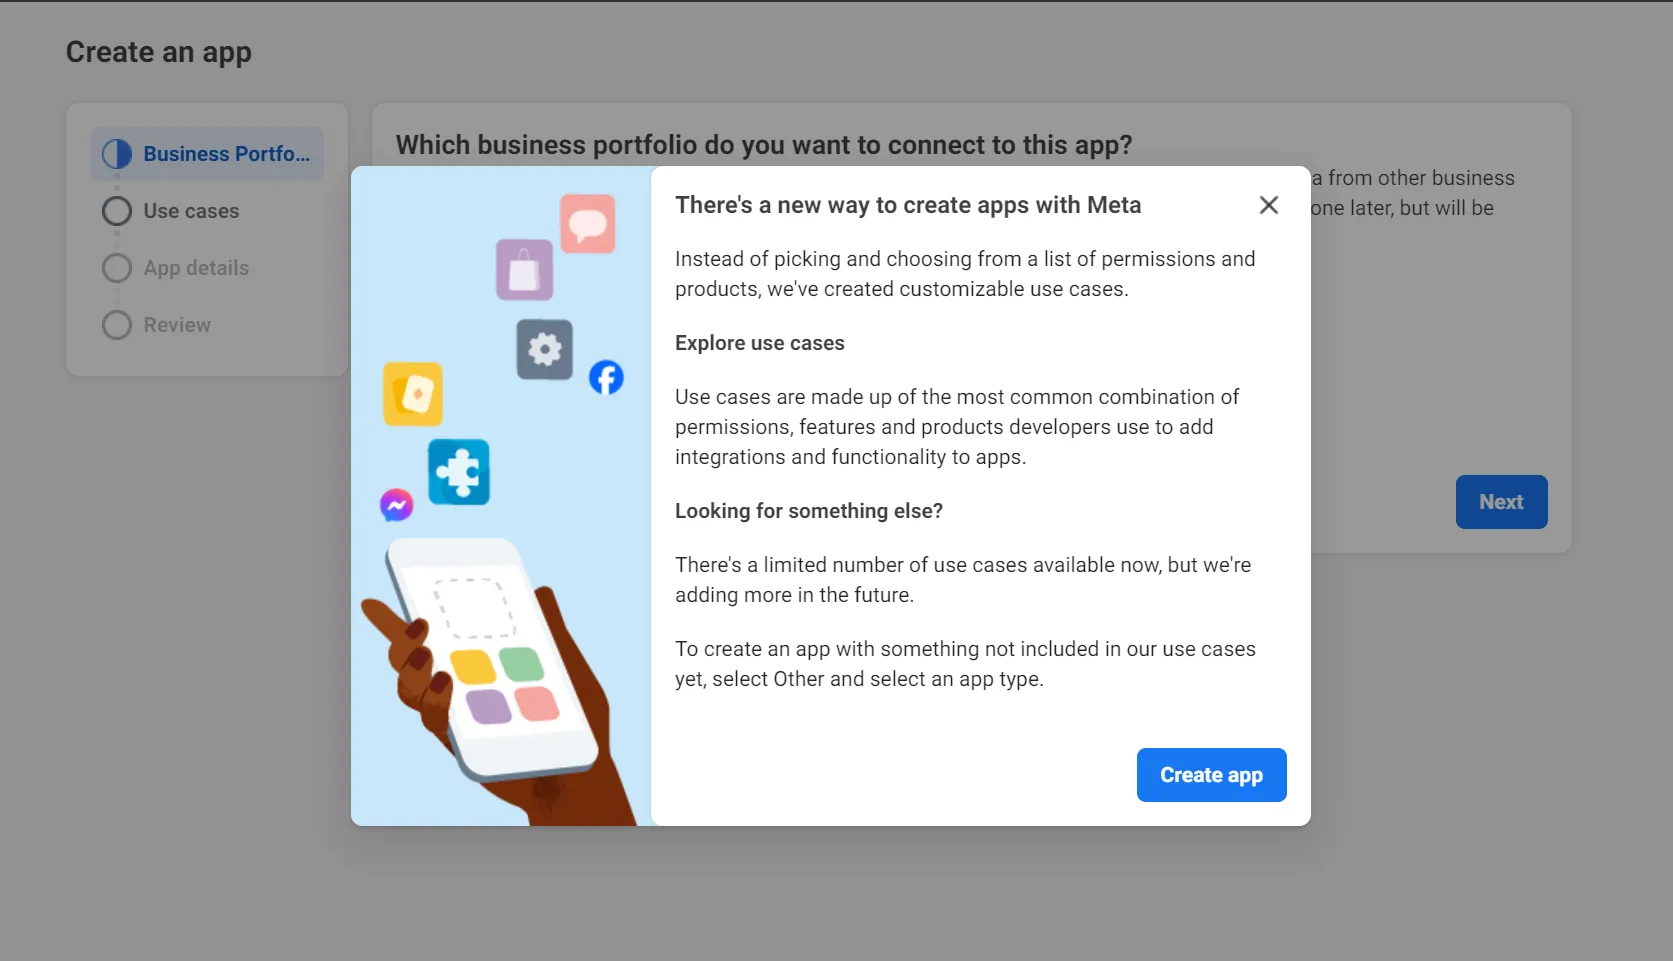
Task: Click the Create app button
Action: [1211, 775]
